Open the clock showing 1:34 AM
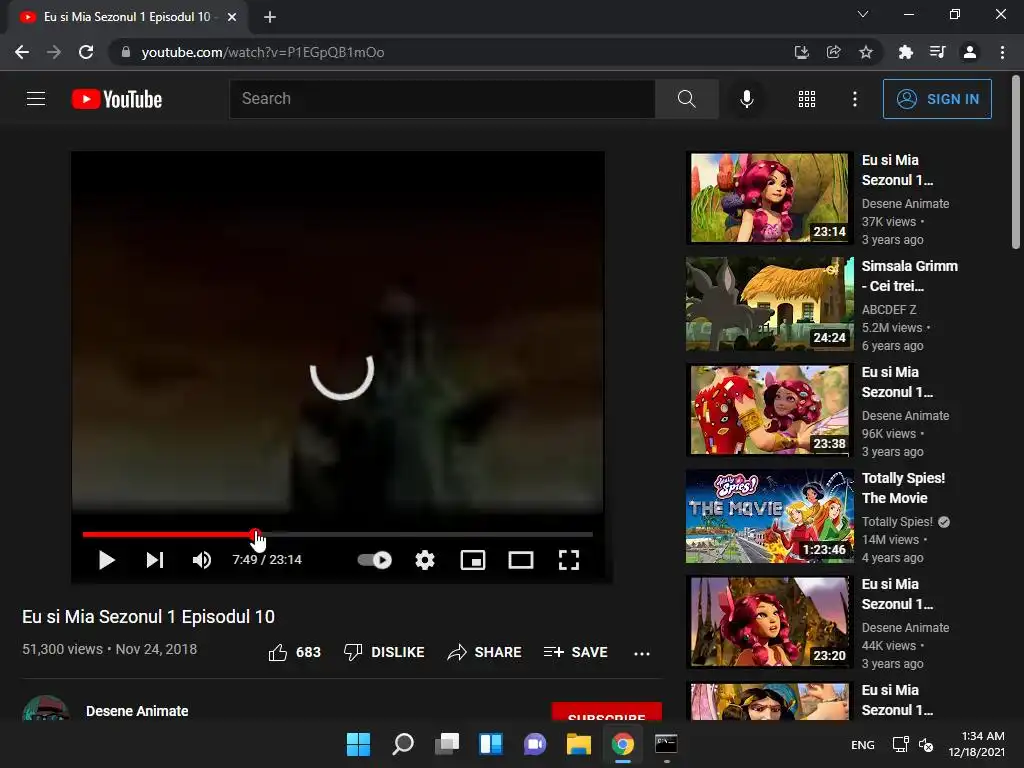 976,744
